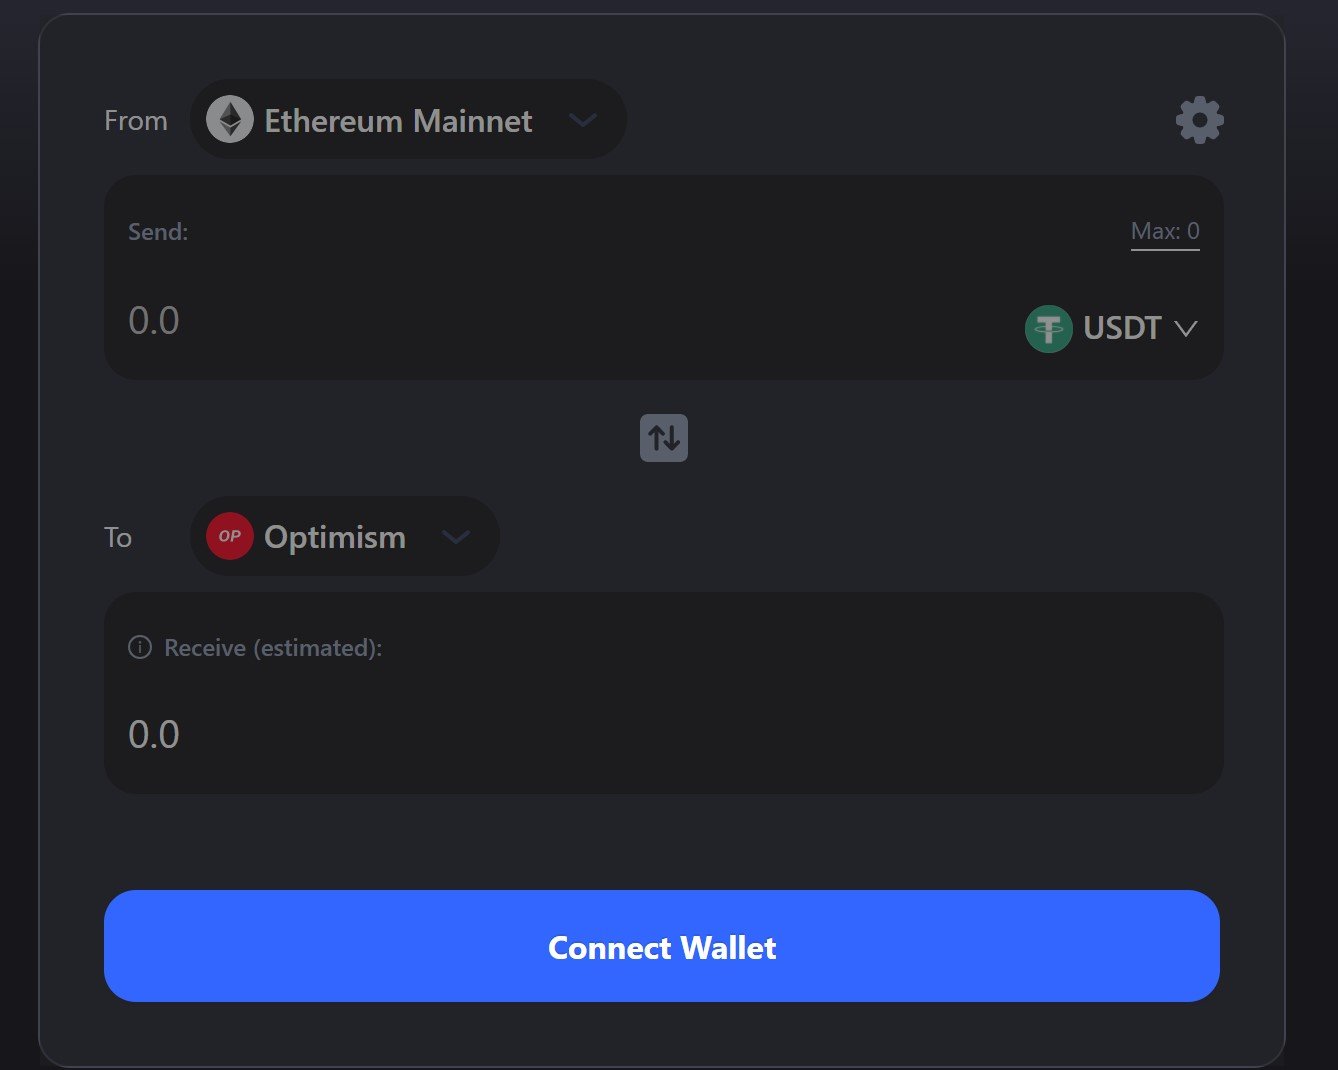Screen dimensions: 1338x1070
Task: Select the Optimism network name
Action: click(x=335, y=537)
